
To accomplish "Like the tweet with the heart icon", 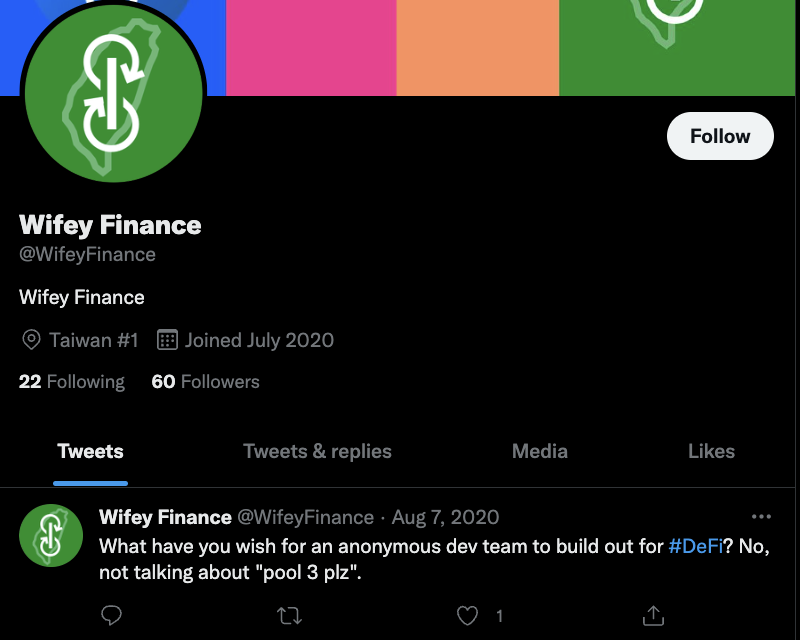I will pos(467,615).
